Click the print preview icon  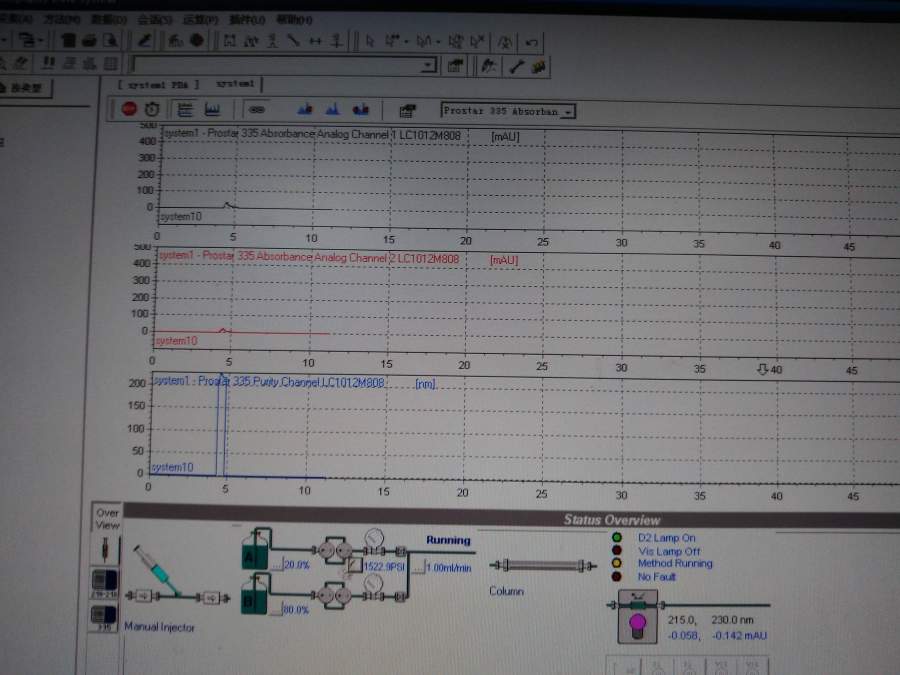click(110, 40)
